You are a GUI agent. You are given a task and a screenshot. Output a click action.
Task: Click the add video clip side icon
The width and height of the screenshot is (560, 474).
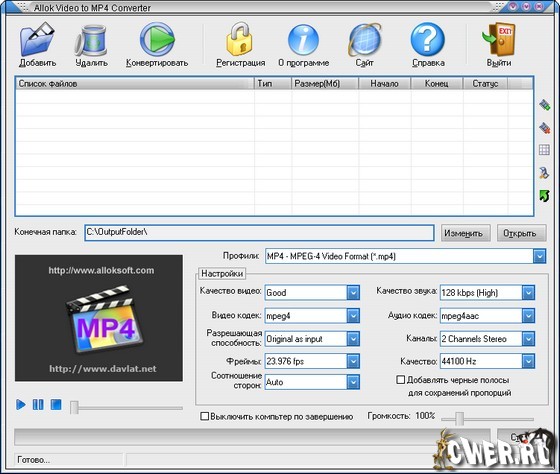(544, 105)
